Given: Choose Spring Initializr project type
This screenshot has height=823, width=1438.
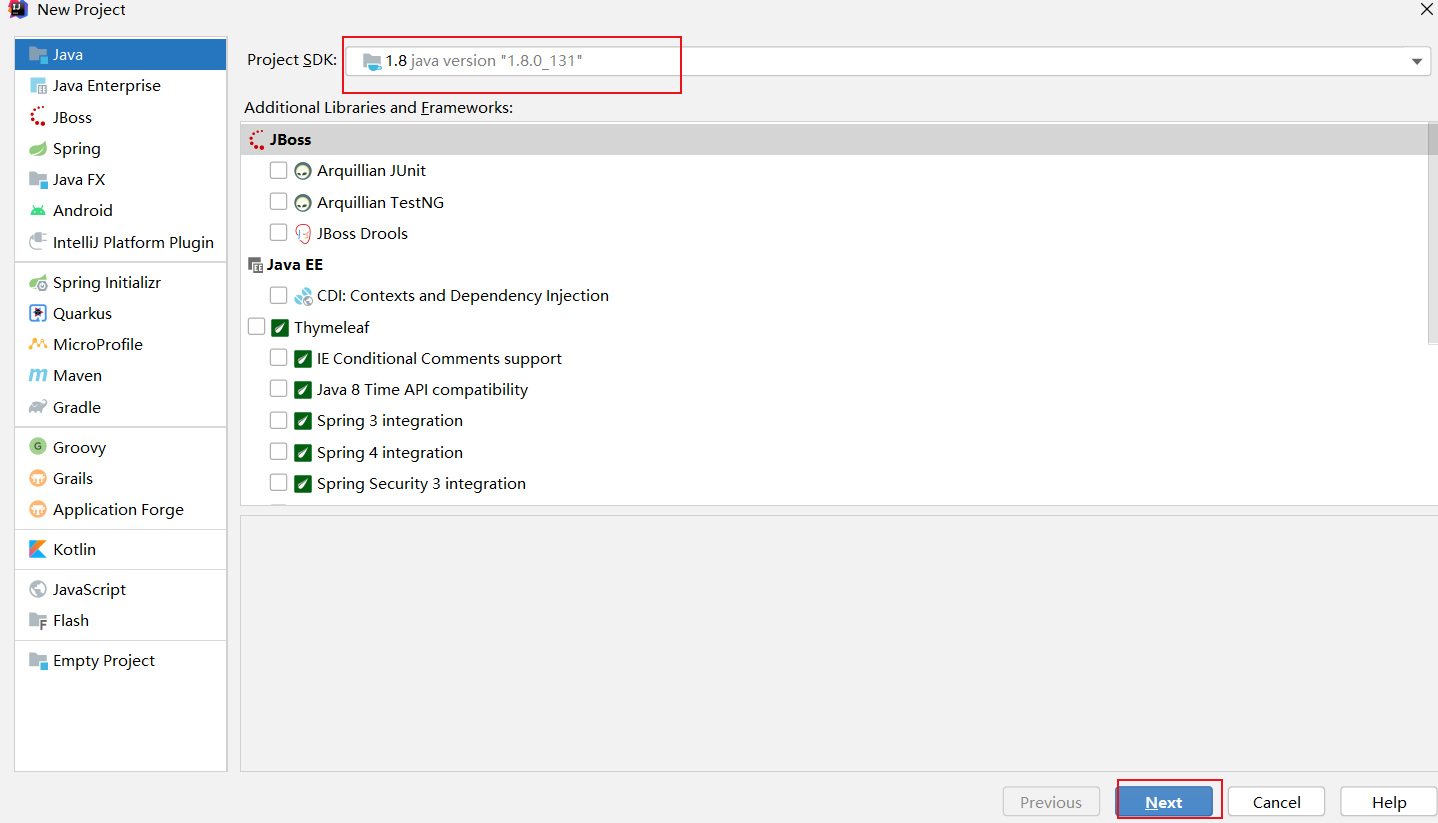Looking at the screenshot, I should pyautogui.click(x=120, y=282).
